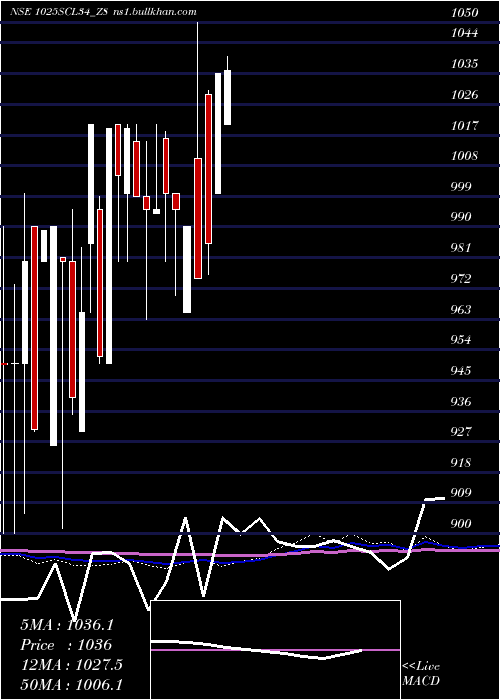Screen dimensions: 500x700
Task: Click the 1008 price axis label
Action: (x=464, y=156)
